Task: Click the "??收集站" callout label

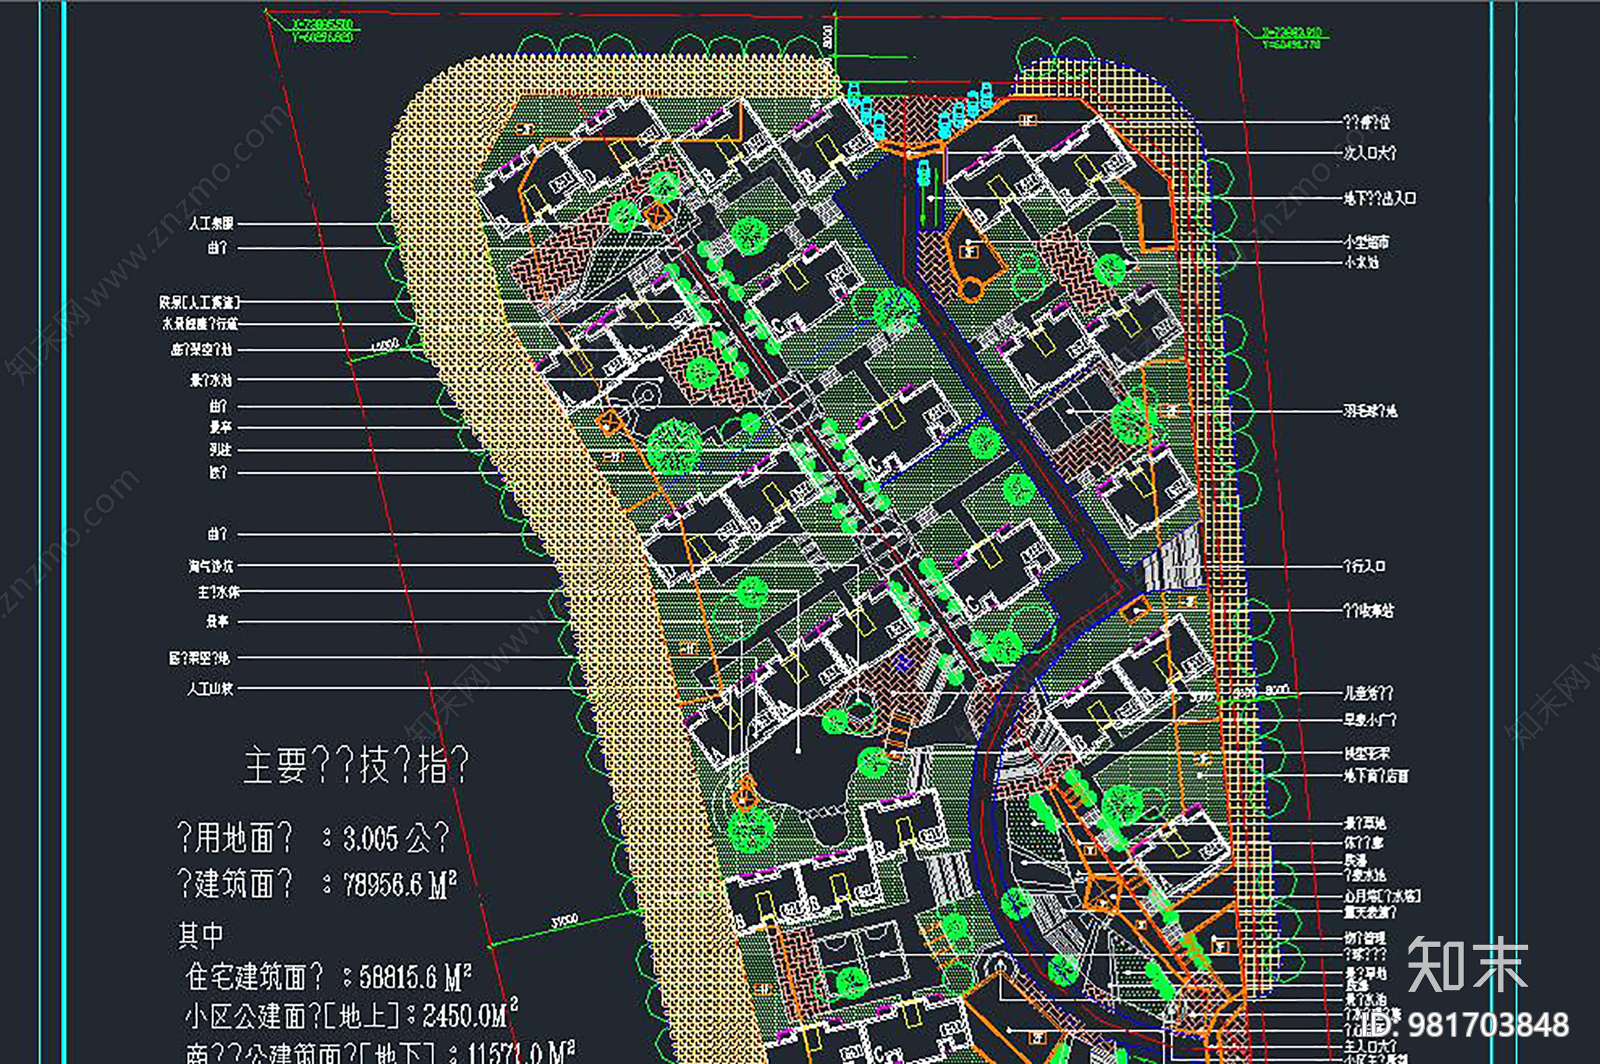Action: (x=1368, y=610)
